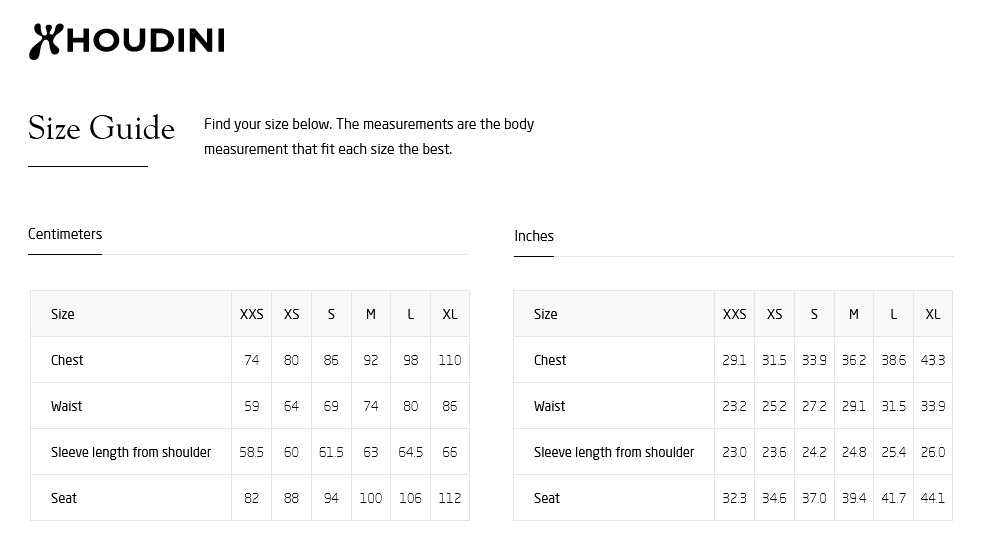This screenshot has width=989, height=548.
Task: Click the Seat row label in Inches table
Action: 547,498
